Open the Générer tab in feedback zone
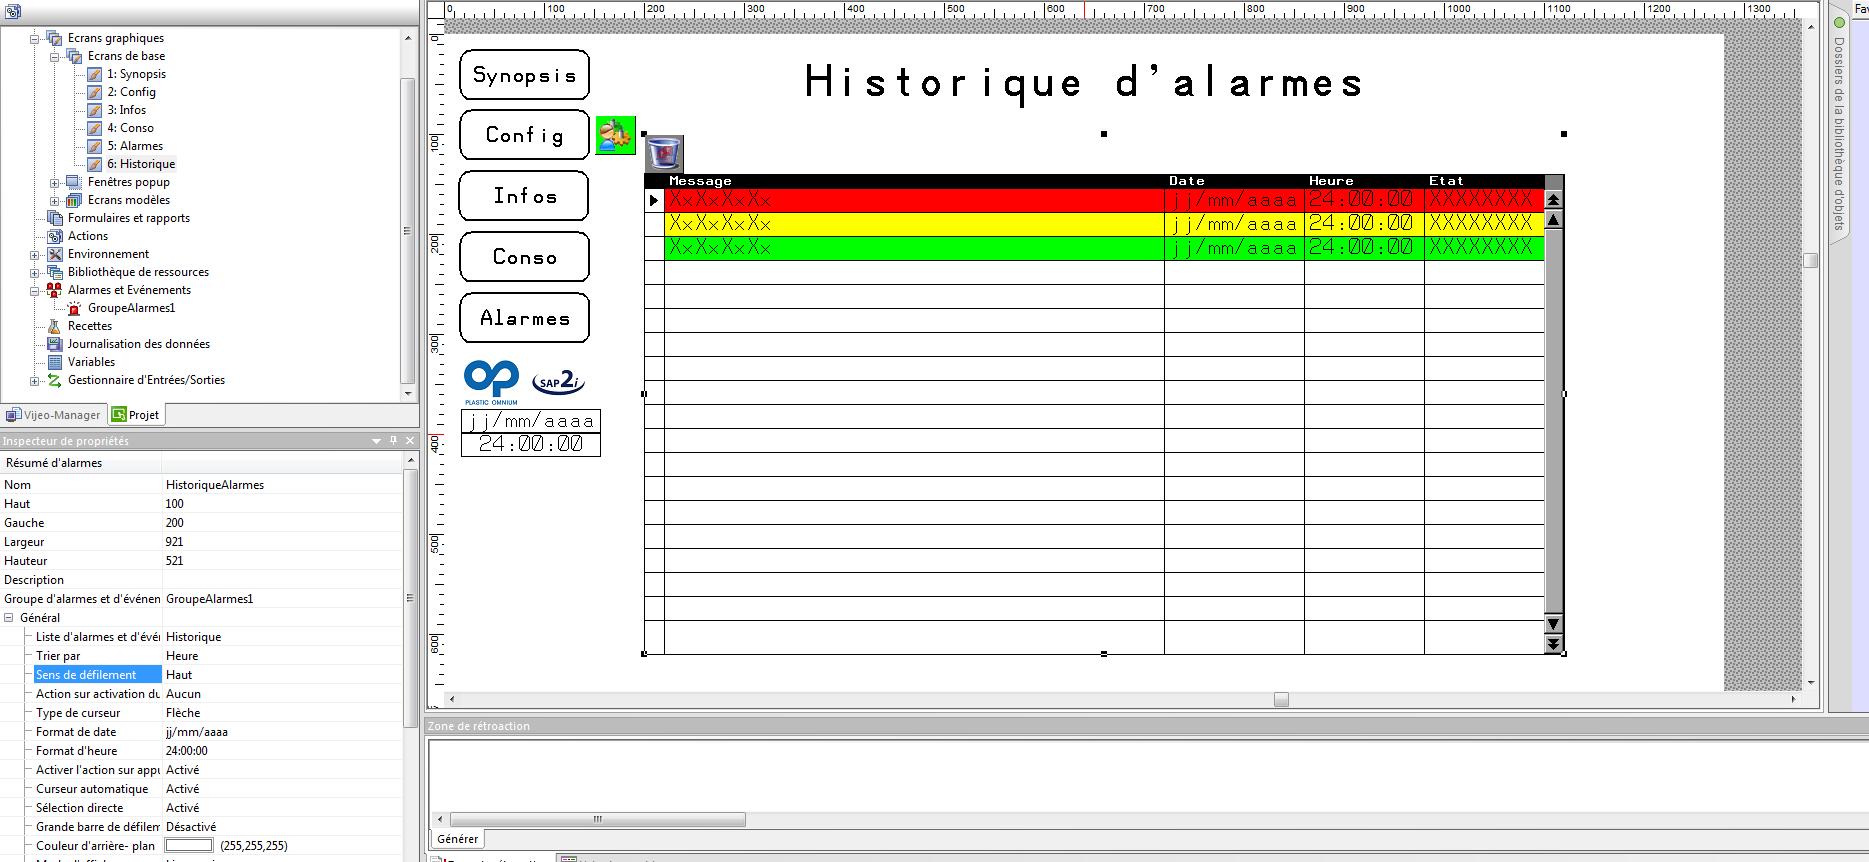The width and height of the screenshot is (1869, 862). (457, 839)
